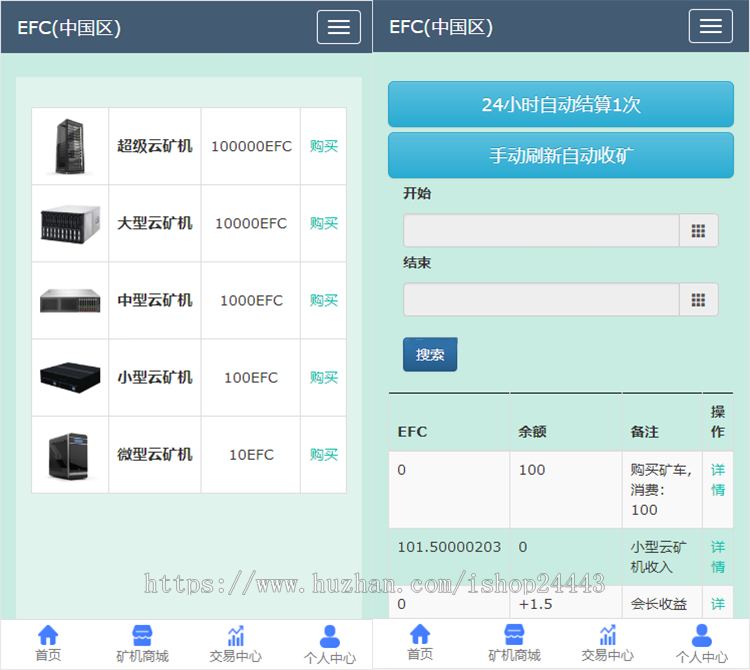The image size is (750, 670).
Task: Click 大型云矿机 name text
Action: [x=155, y=223]
